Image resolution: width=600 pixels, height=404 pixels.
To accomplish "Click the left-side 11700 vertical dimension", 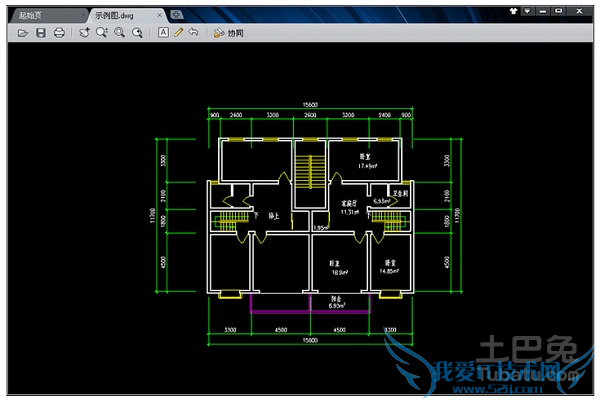I will (152, 215).
